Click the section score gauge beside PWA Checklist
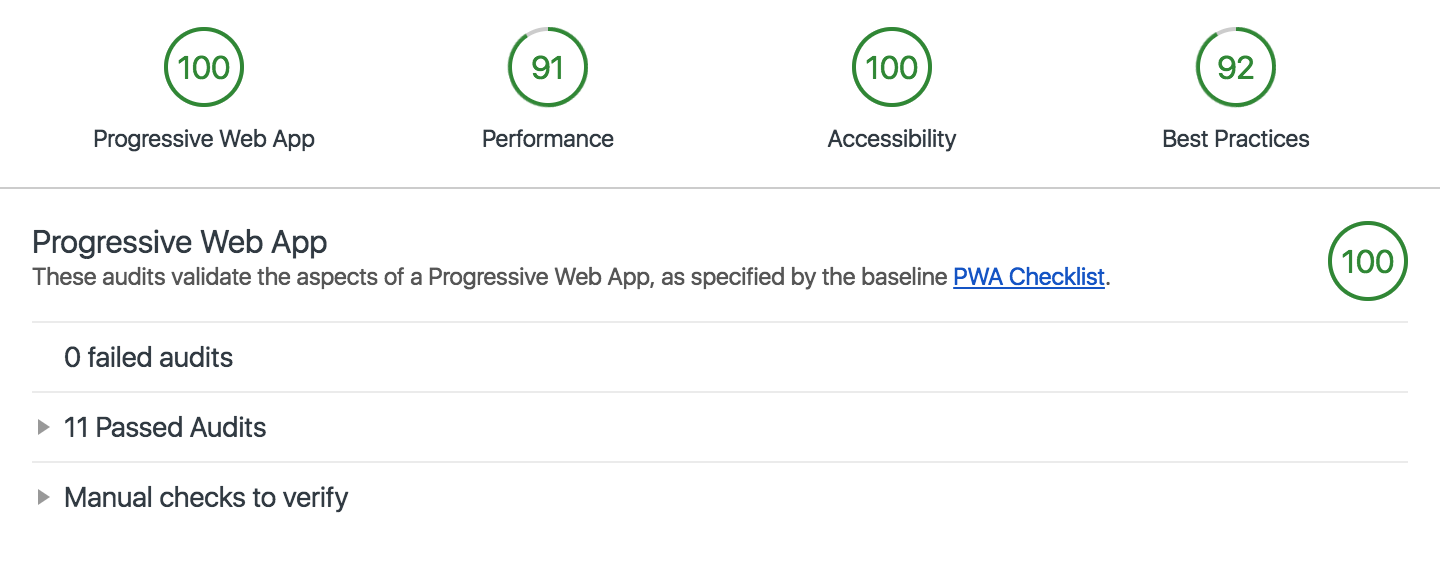The height and width of the screenshot is (561, 1445). tap(1367, 261)
